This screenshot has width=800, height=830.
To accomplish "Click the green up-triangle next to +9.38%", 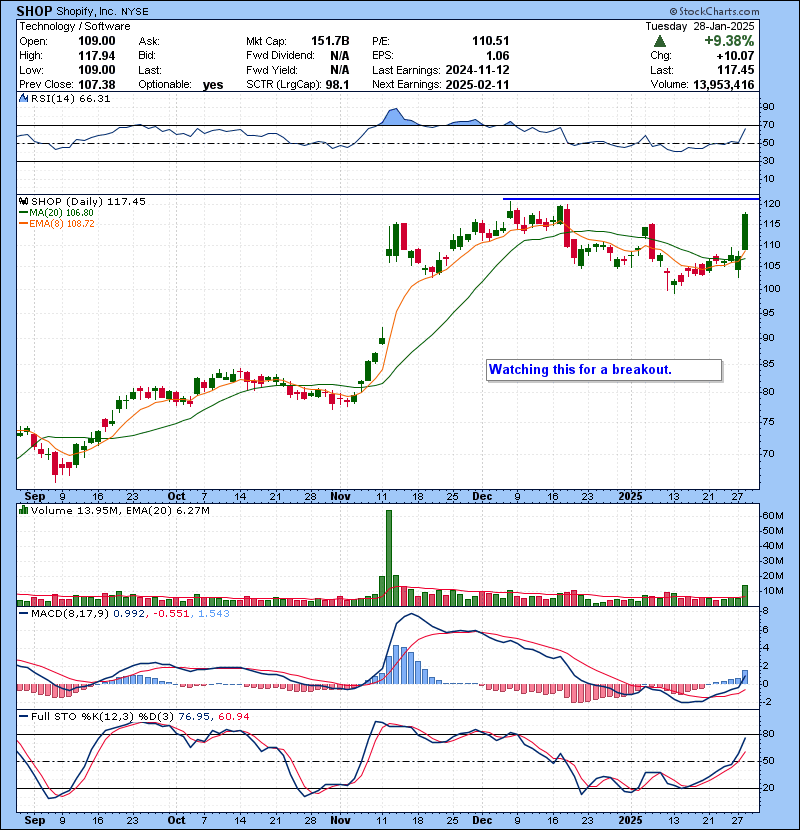I will (660, 41).
